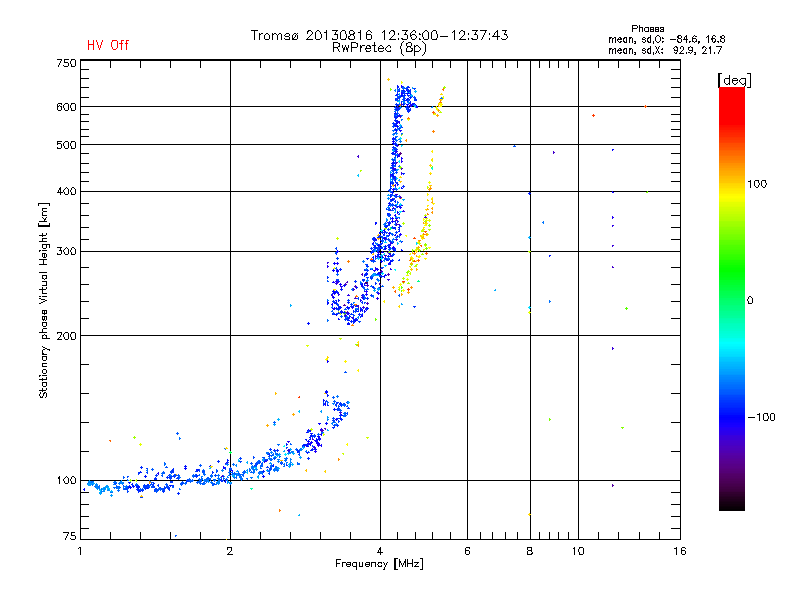Image resolution: width=800 pixels, height=600 pixels.
Task: Click the "6" x-axis tick label
Action: [467, 551]
